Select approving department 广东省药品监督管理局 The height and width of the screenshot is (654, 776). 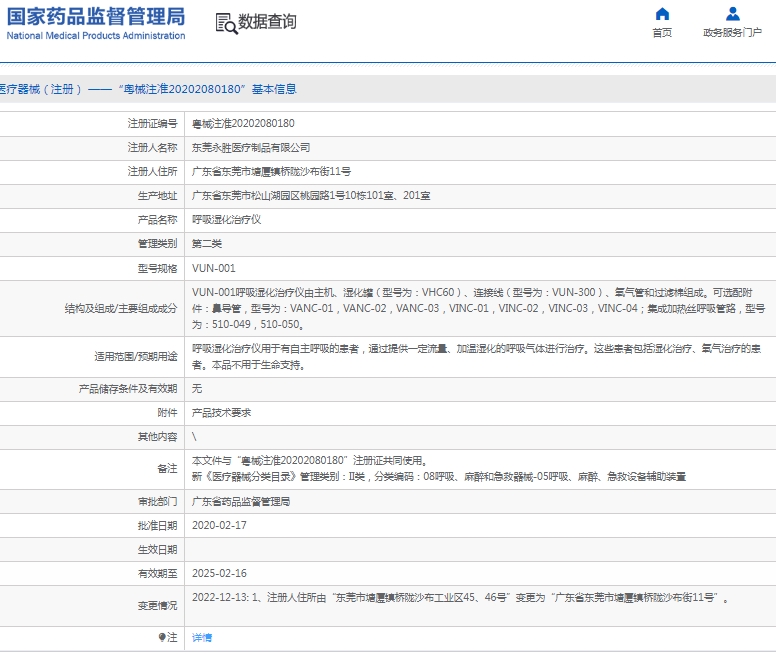point(241,502)
